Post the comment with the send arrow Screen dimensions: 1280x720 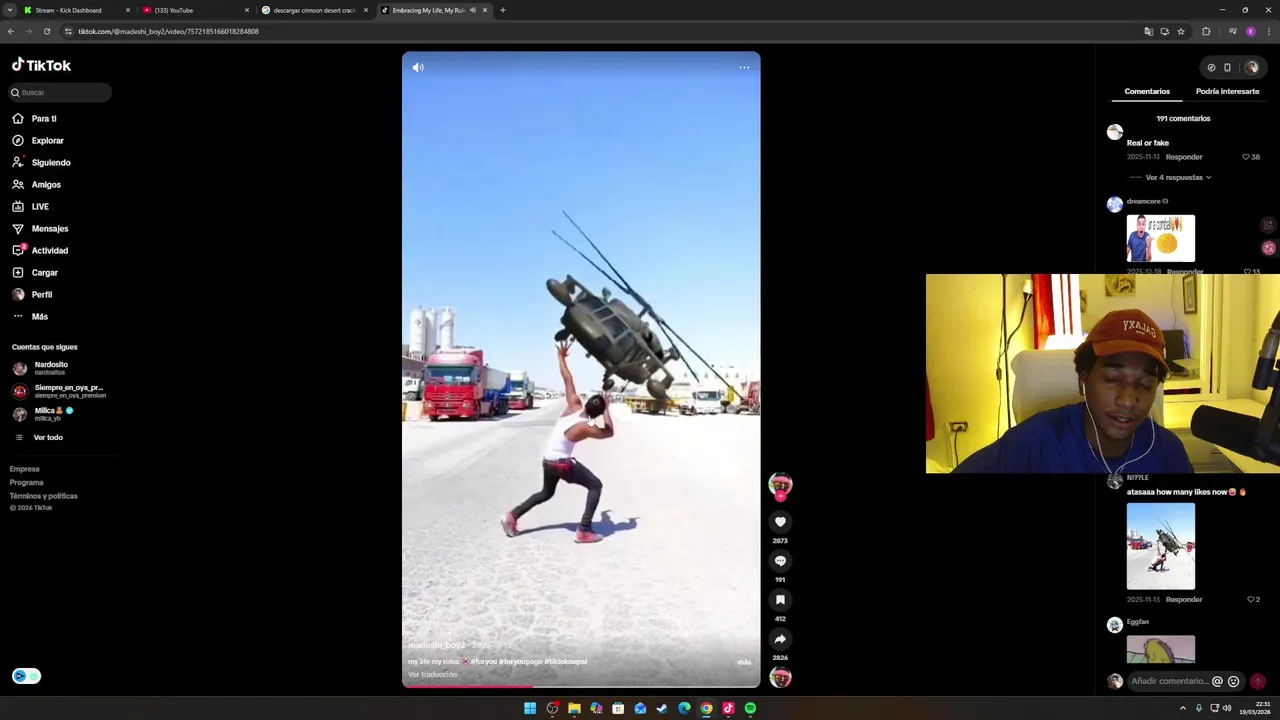[1258, 681]
